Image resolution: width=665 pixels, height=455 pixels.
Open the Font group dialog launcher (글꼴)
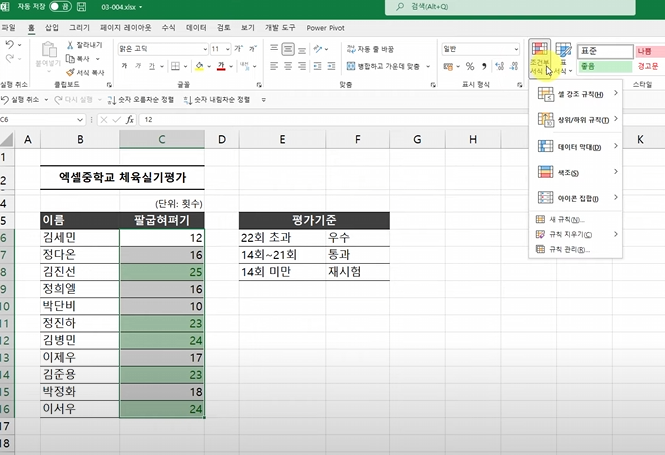pyautogui.click(x=259, y=85)
